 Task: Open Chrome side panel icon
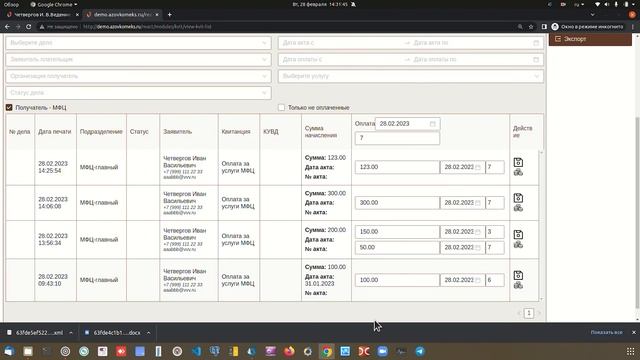pos(544,27)
